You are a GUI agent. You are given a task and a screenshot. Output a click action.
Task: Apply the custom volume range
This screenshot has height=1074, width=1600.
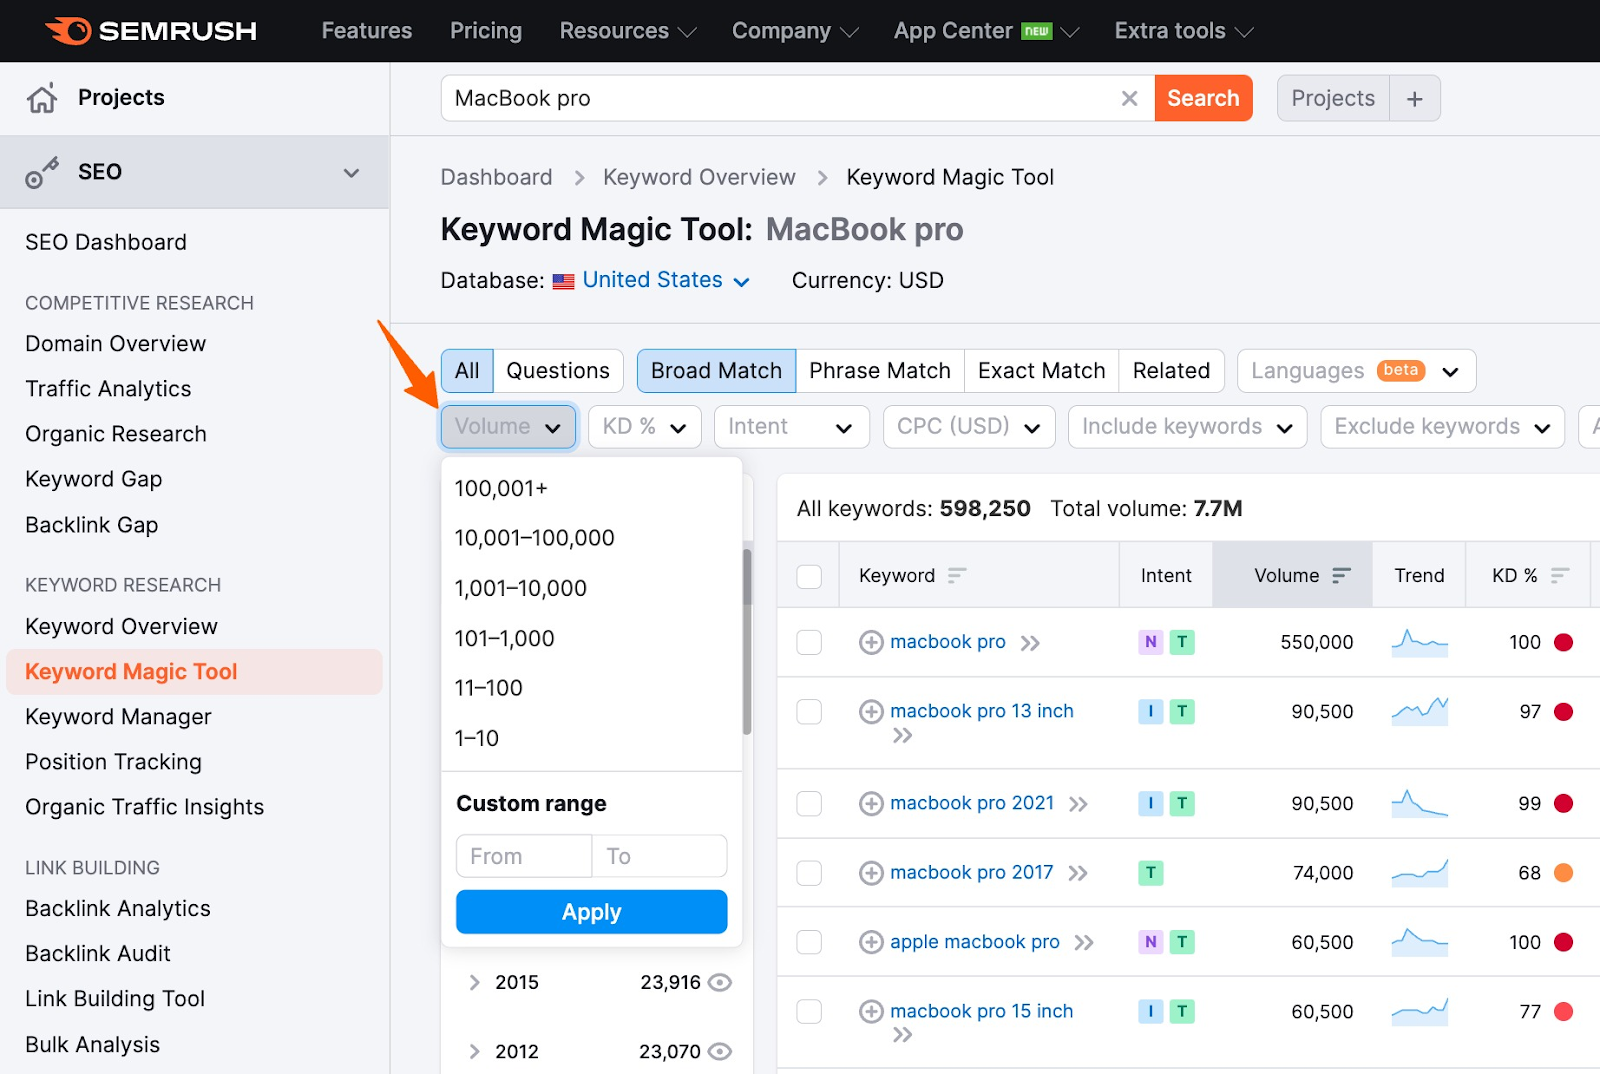pyautogui.click(x=592, y=912)
